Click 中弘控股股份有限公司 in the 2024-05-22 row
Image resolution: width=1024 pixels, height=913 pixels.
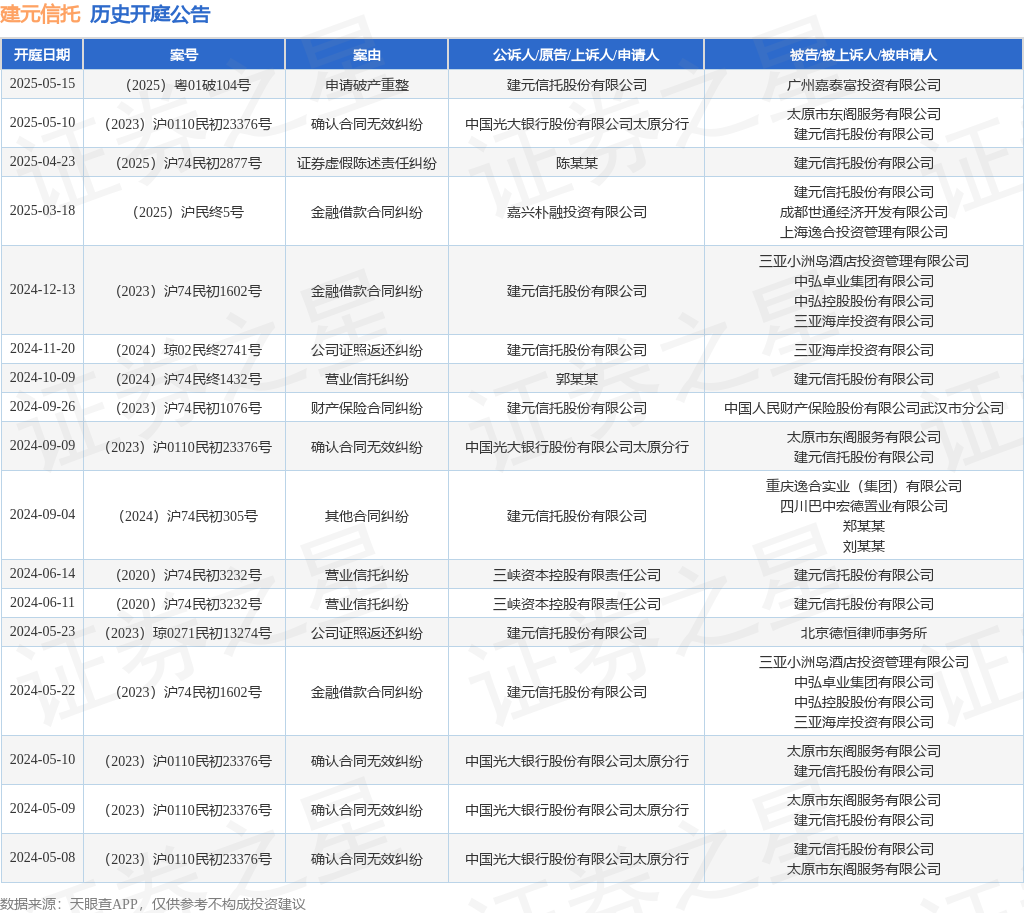(x=863, y=702)
